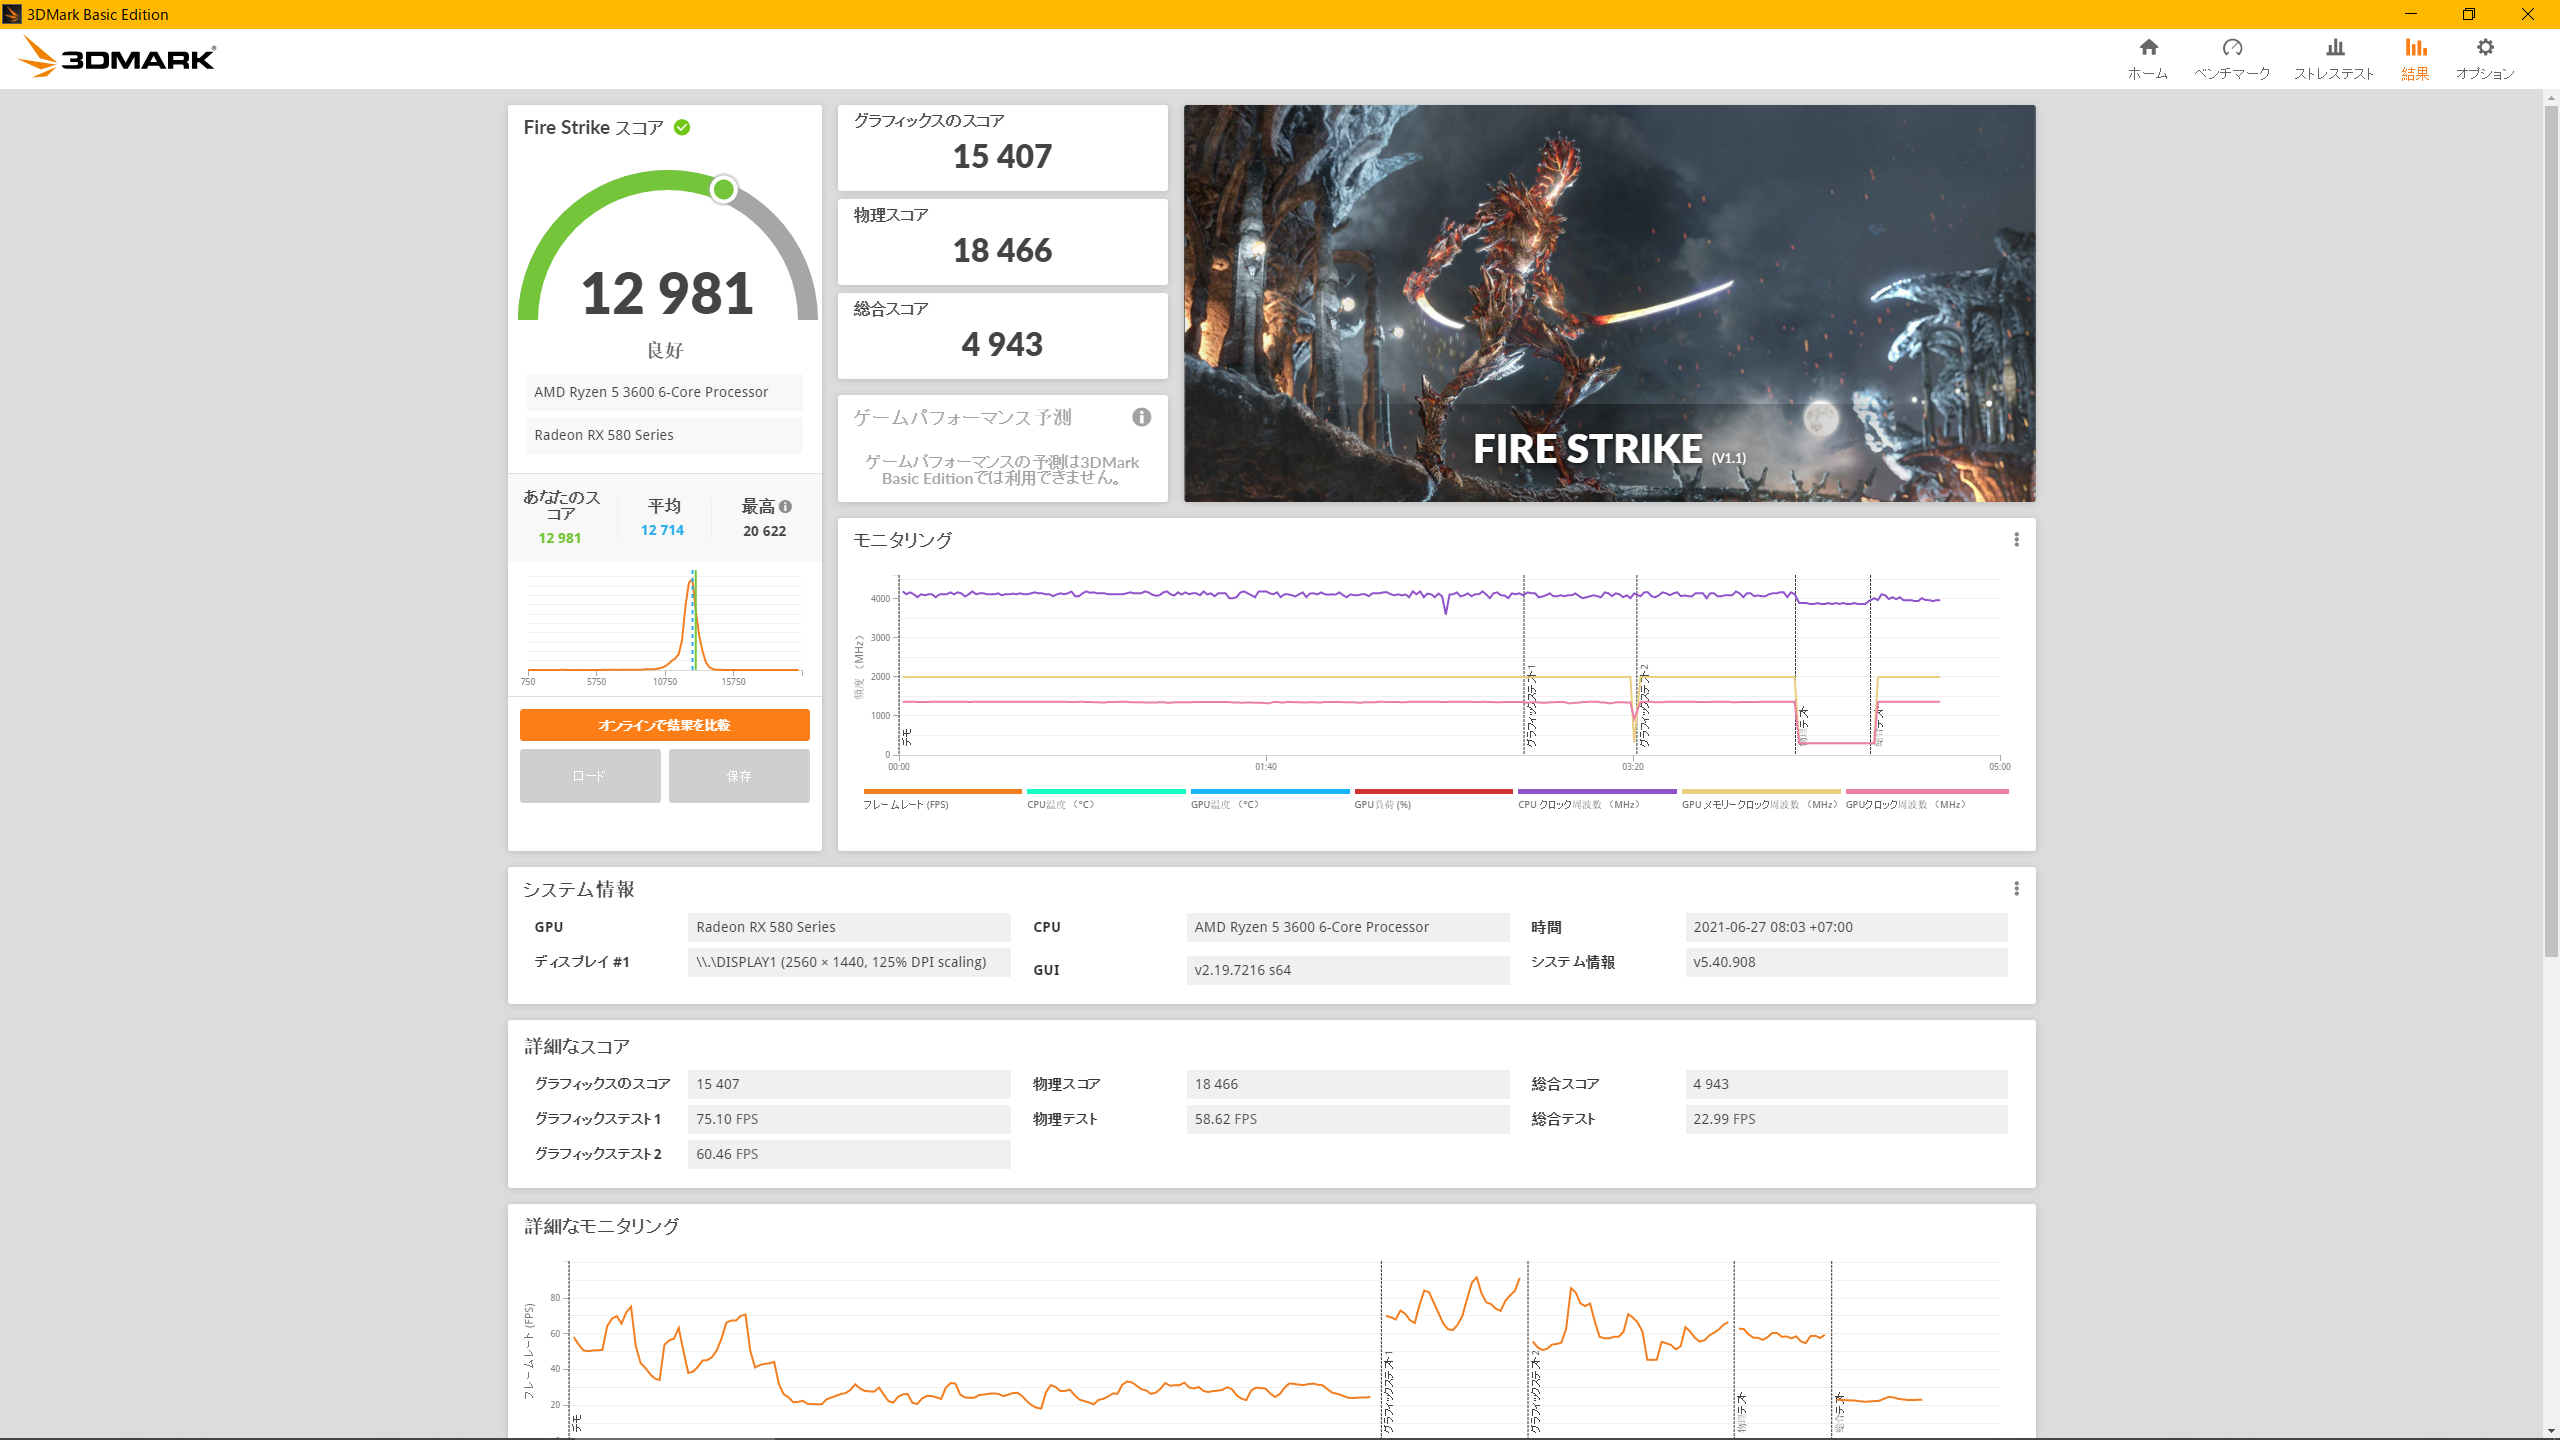Image resolution: width=2560 pixels, height=1440 pixels.
Task: Click the scrollbar up arrow
Action: click(x=2551, y=98)
